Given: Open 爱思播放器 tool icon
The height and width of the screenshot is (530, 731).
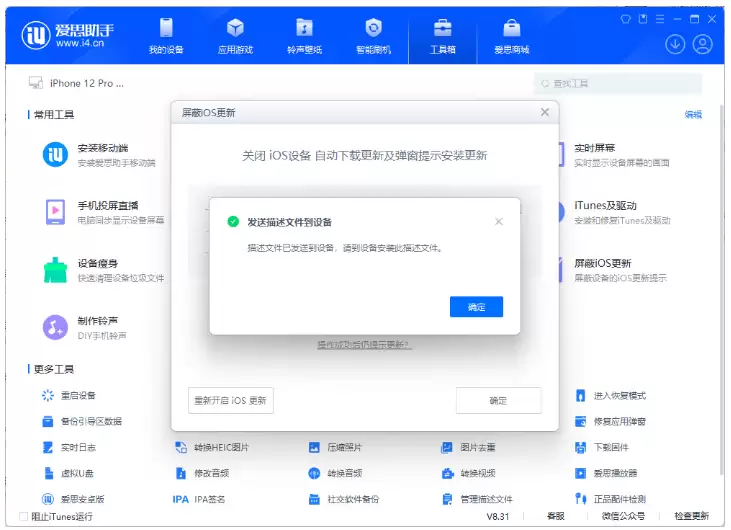Looking at the screenshot, I should tap(580, 473).
